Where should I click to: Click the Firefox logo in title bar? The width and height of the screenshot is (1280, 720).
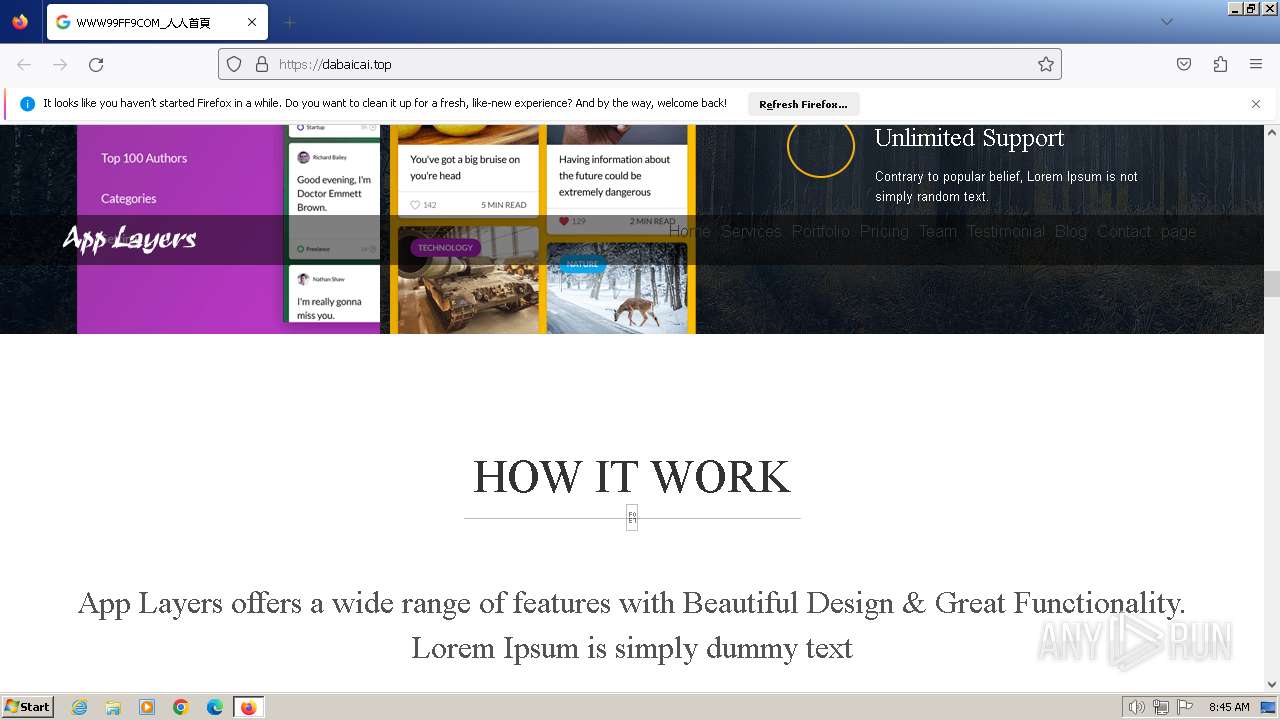click(x=20, y=22)
